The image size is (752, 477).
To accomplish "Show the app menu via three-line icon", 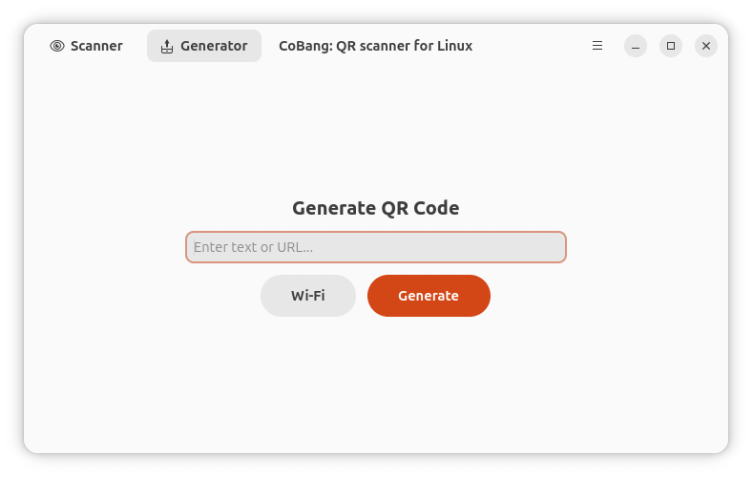I will 597,46.
